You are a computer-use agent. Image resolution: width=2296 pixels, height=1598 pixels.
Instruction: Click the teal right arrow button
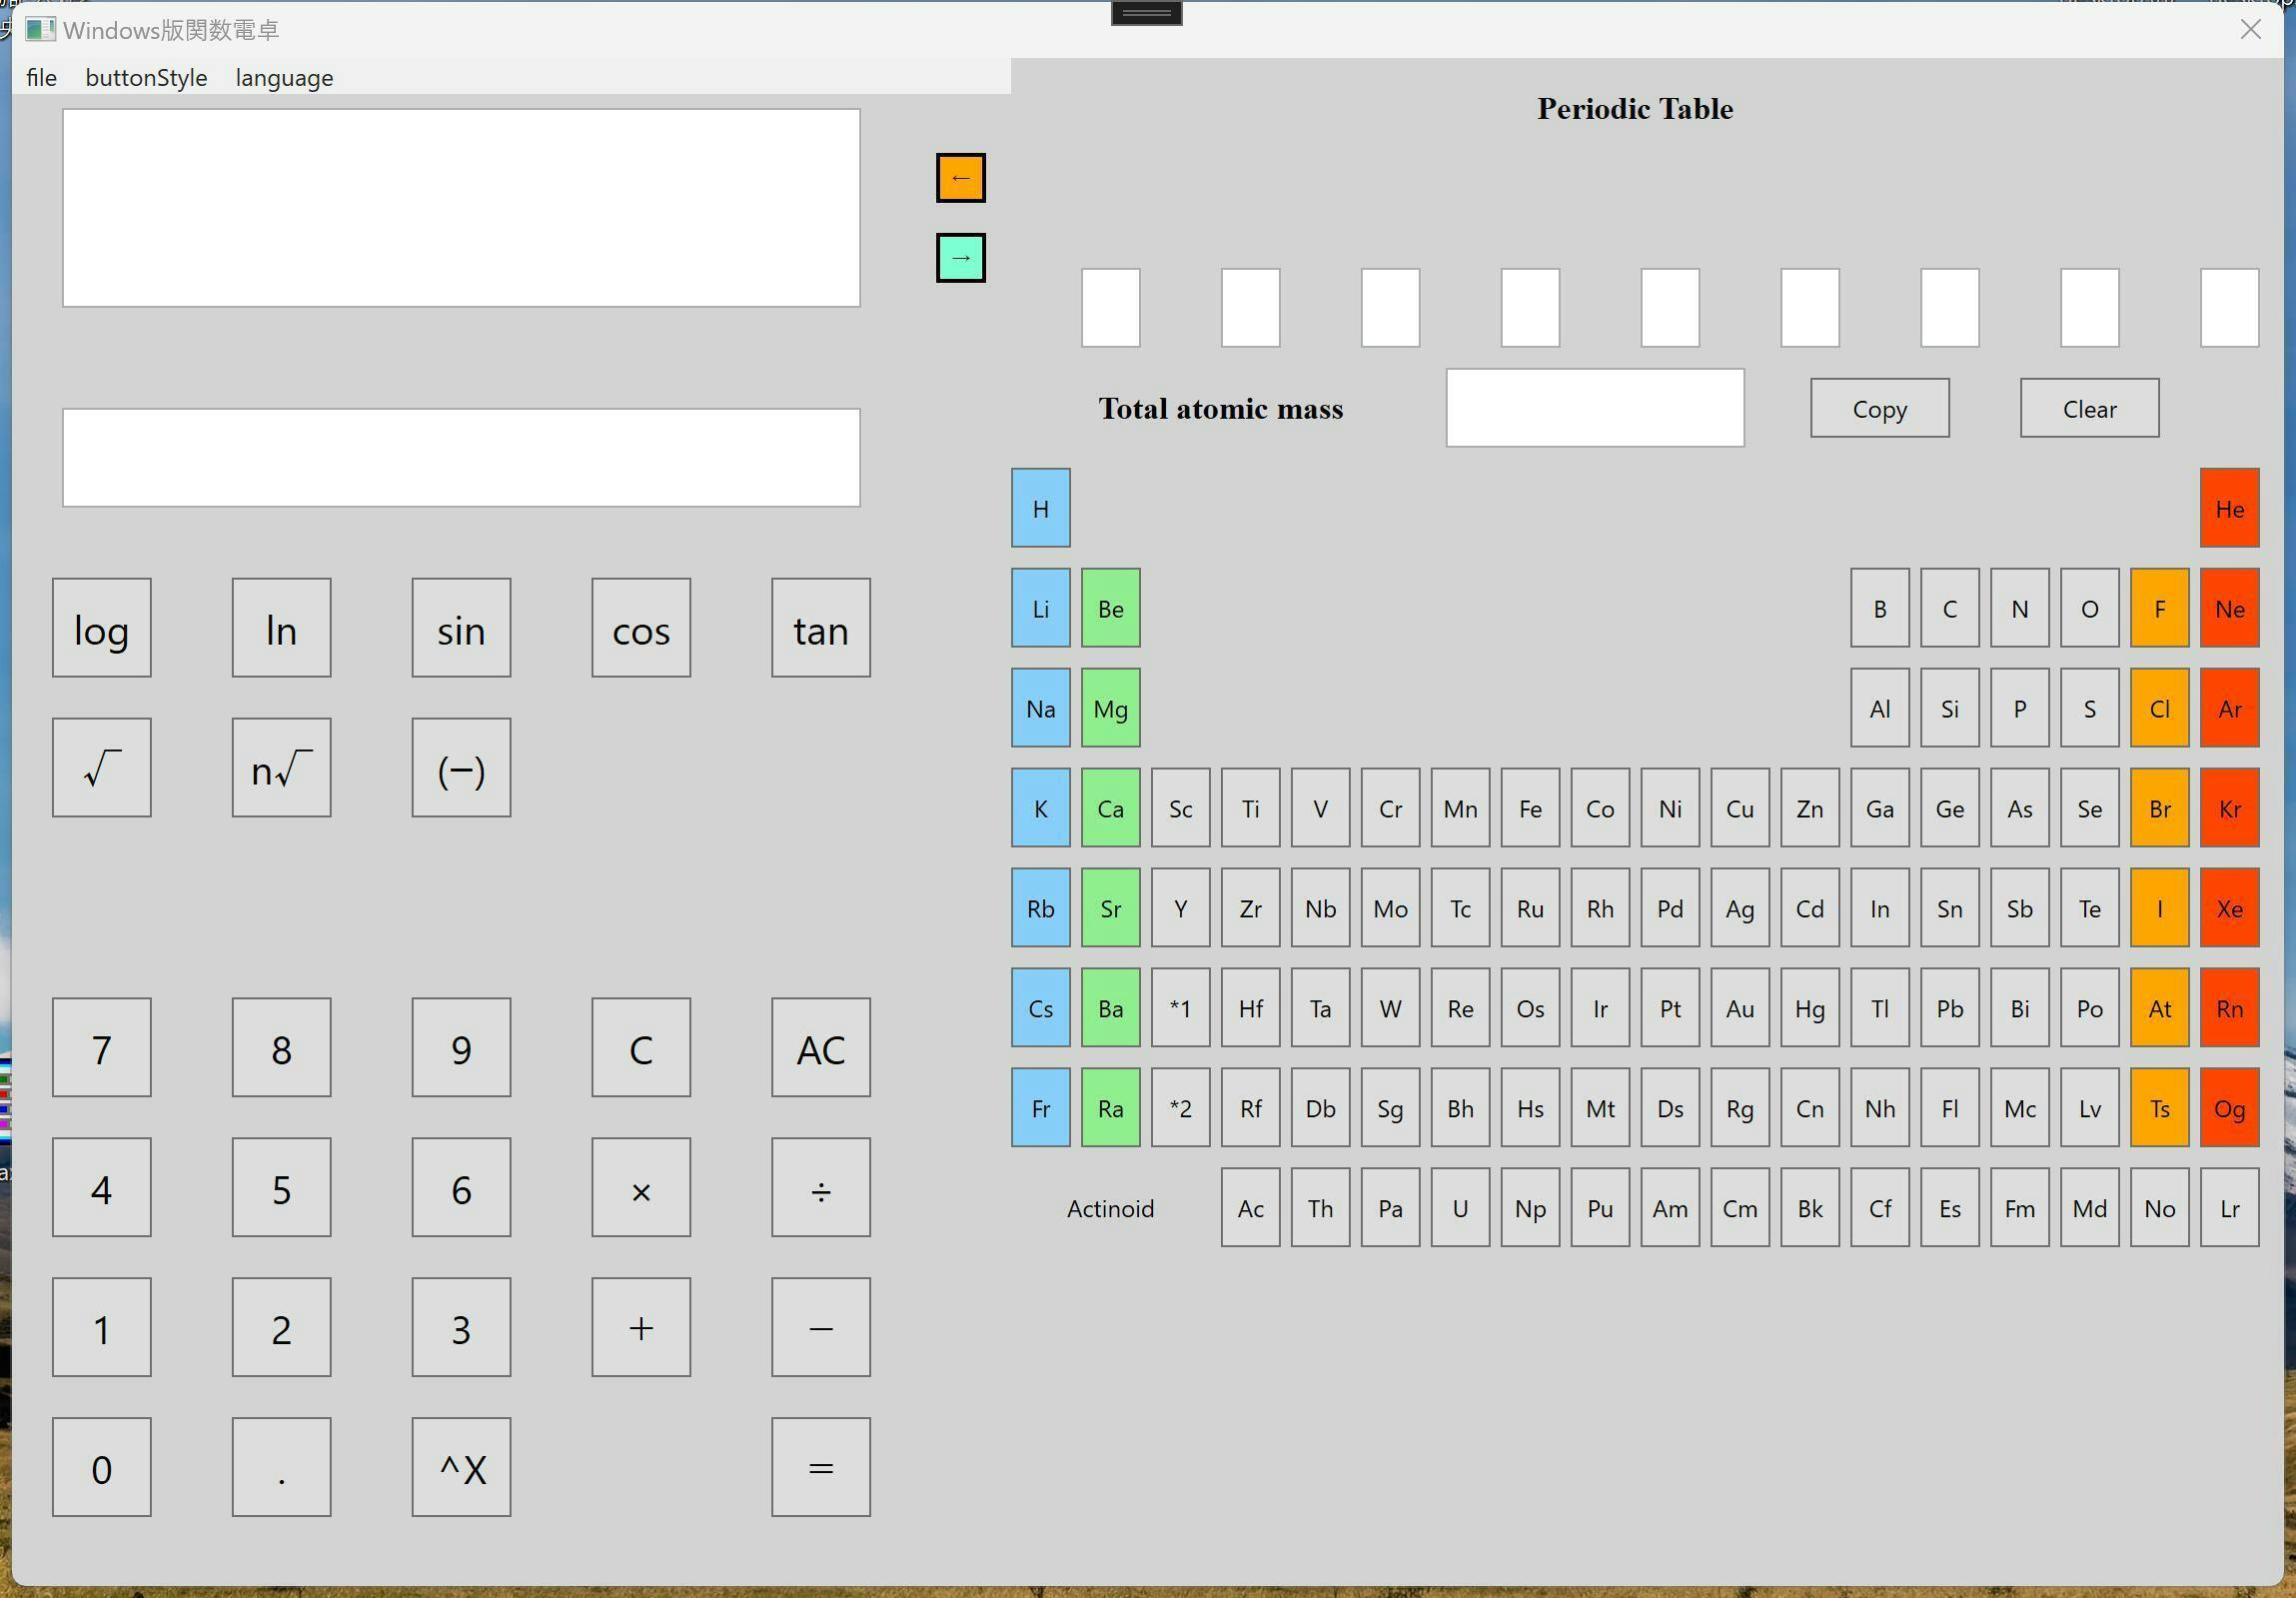[960, 258]
